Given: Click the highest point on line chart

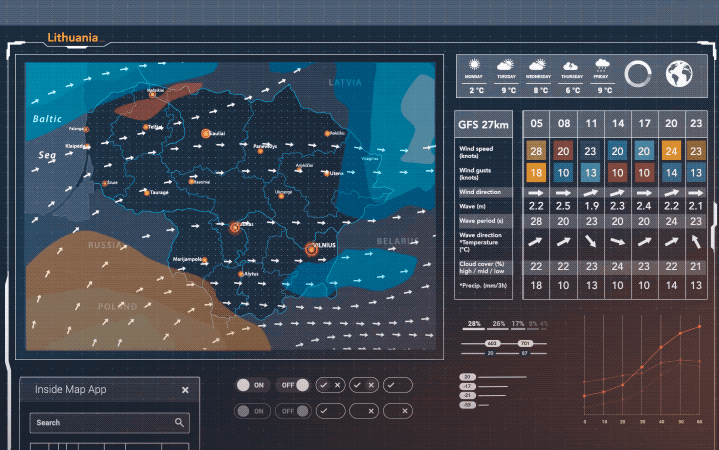Looking at the screenshot, I should (x=699, y=327).
